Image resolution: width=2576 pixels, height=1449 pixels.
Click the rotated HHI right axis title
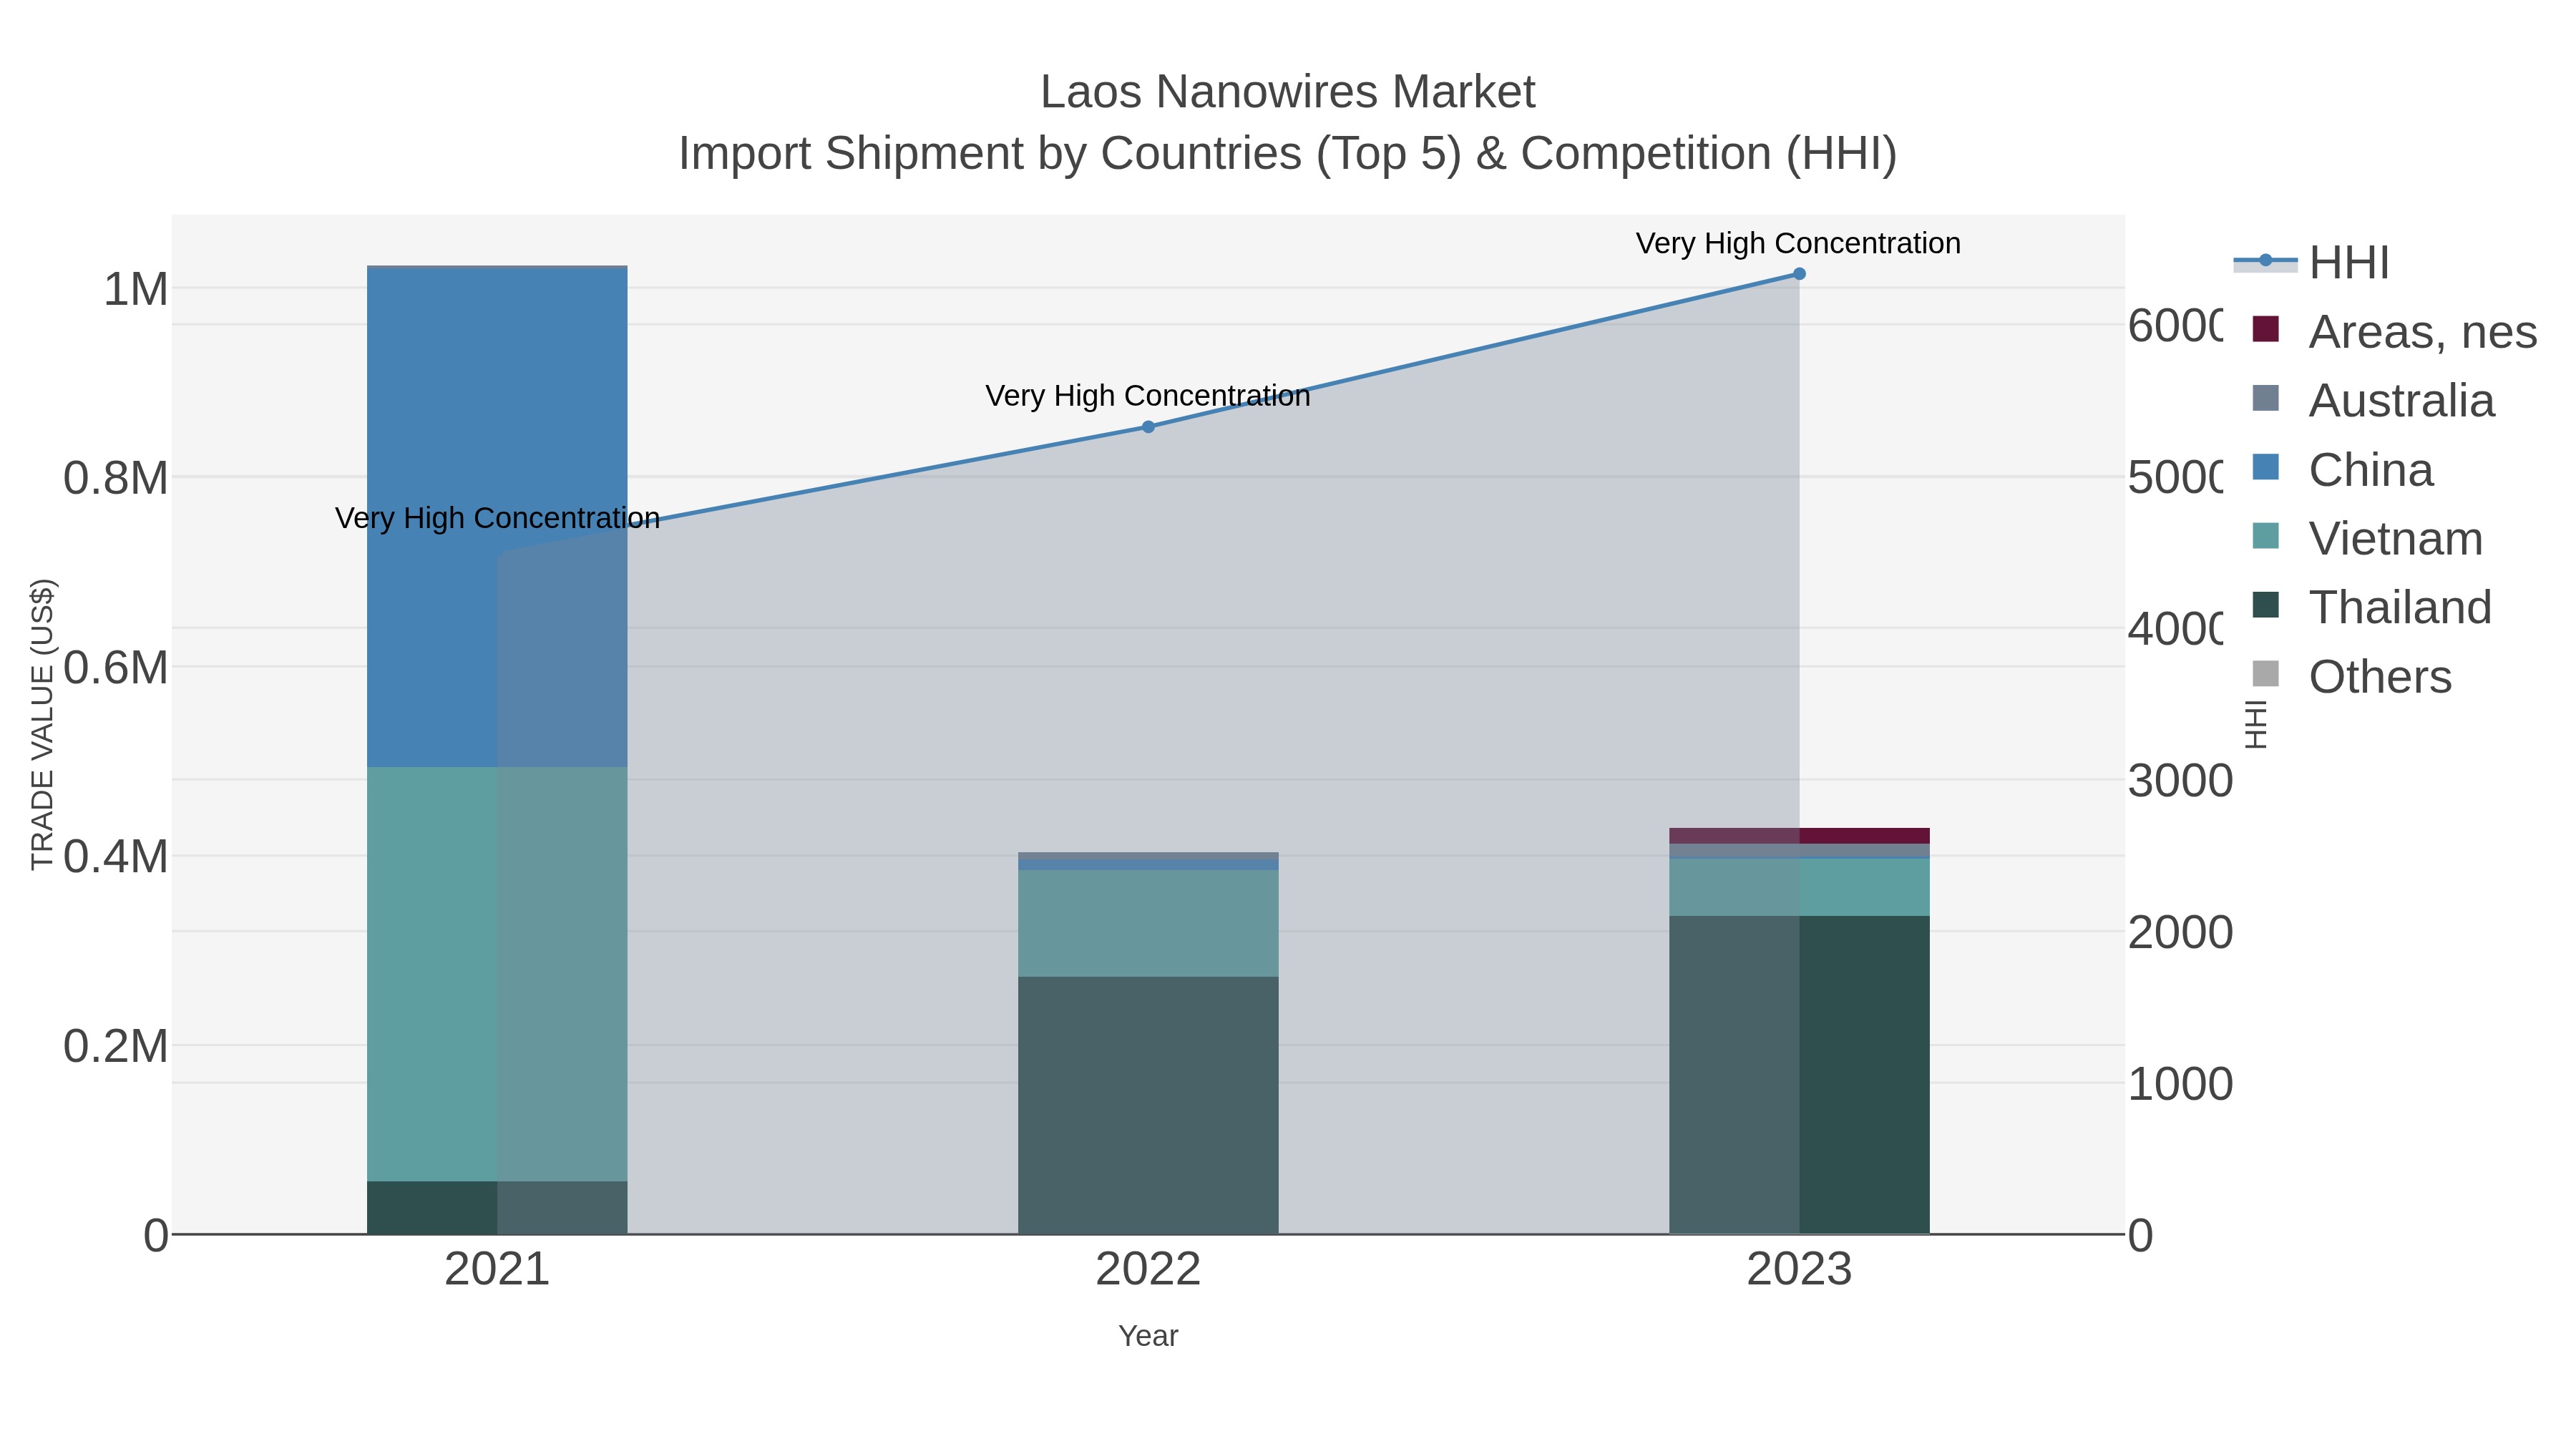tap(2256, 724)
